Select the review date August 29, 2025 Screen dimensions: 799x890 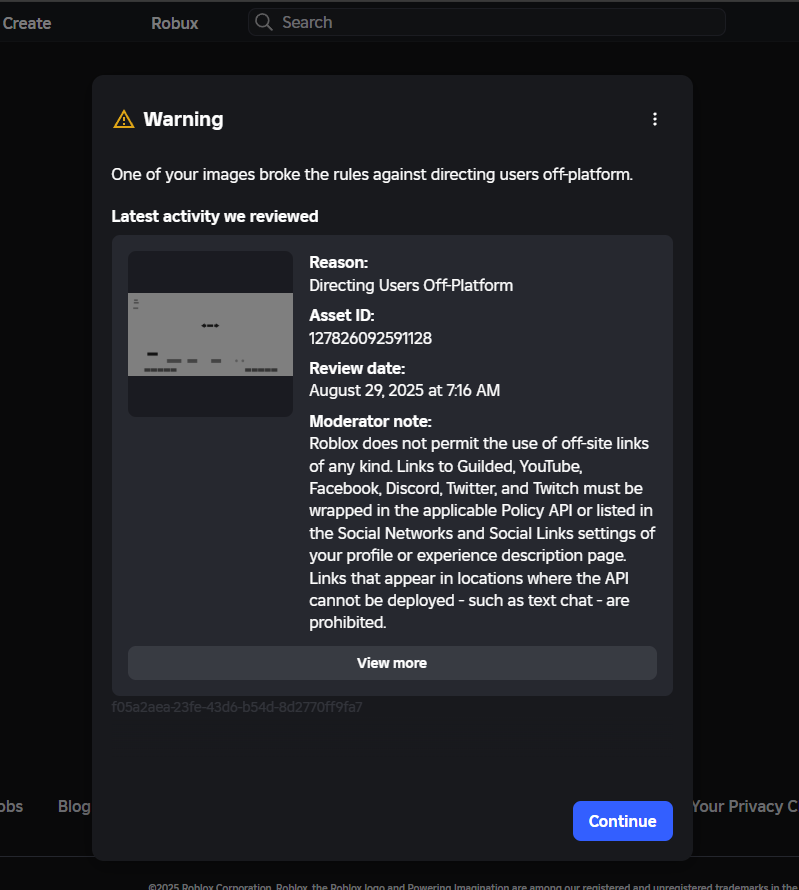(x=405, y=391)
